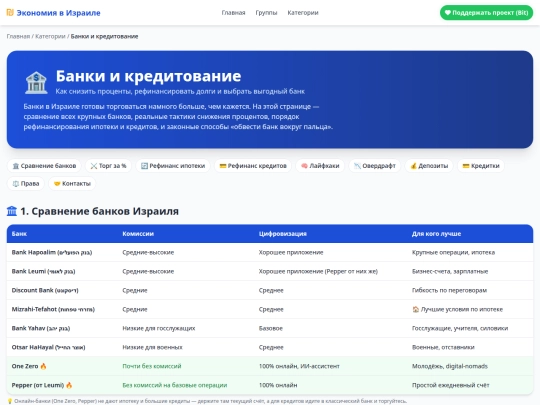Click the Категории breadcrumb link

(50, 36)
